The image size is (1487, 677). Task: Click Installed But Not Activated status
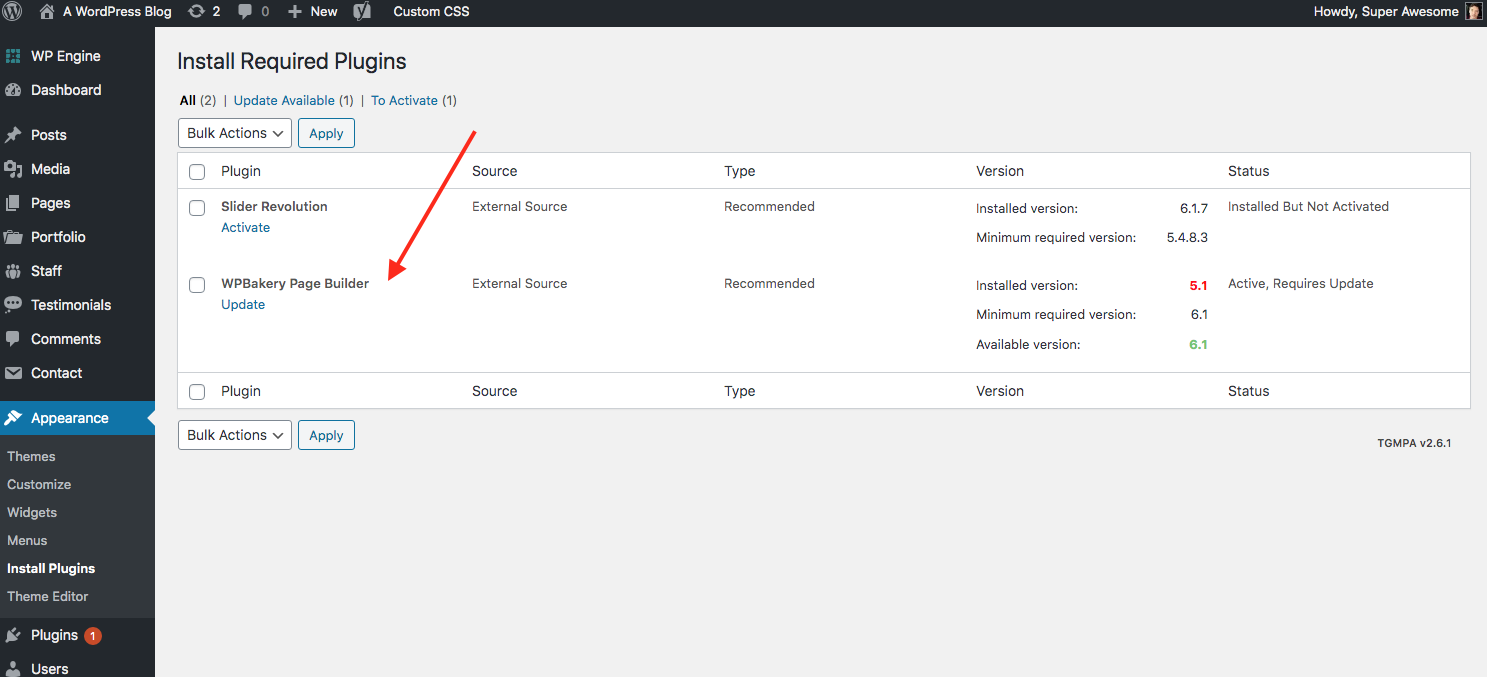(x=1308, y=207)
